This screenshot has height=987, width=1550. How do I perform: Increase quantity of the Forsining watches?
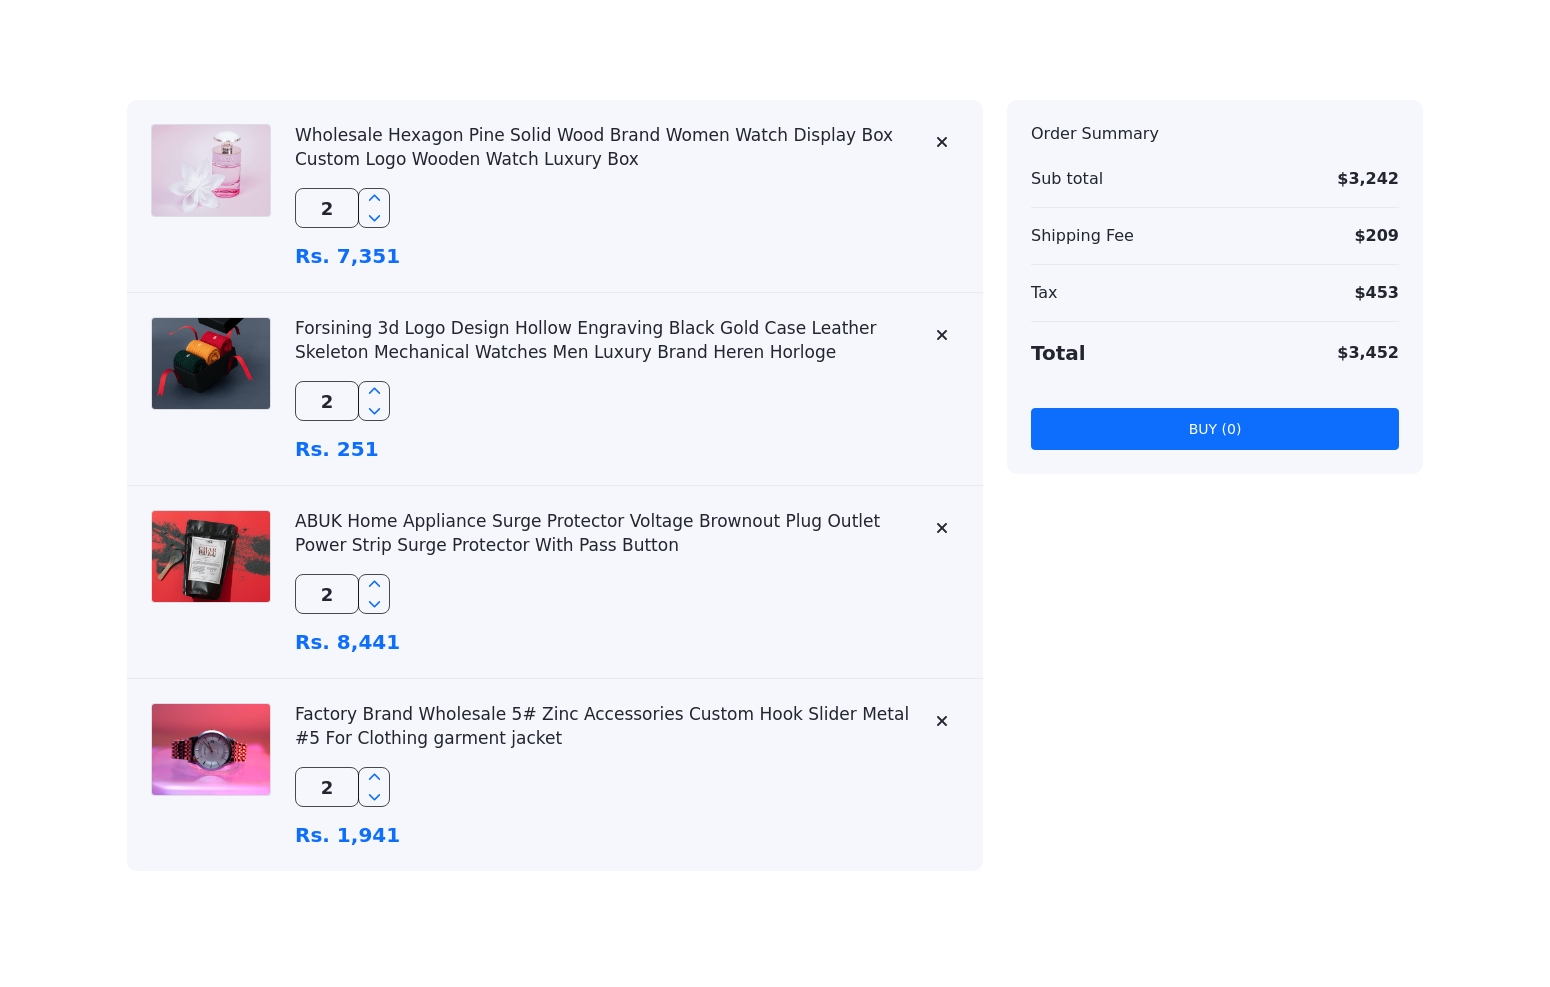[374, 391]
